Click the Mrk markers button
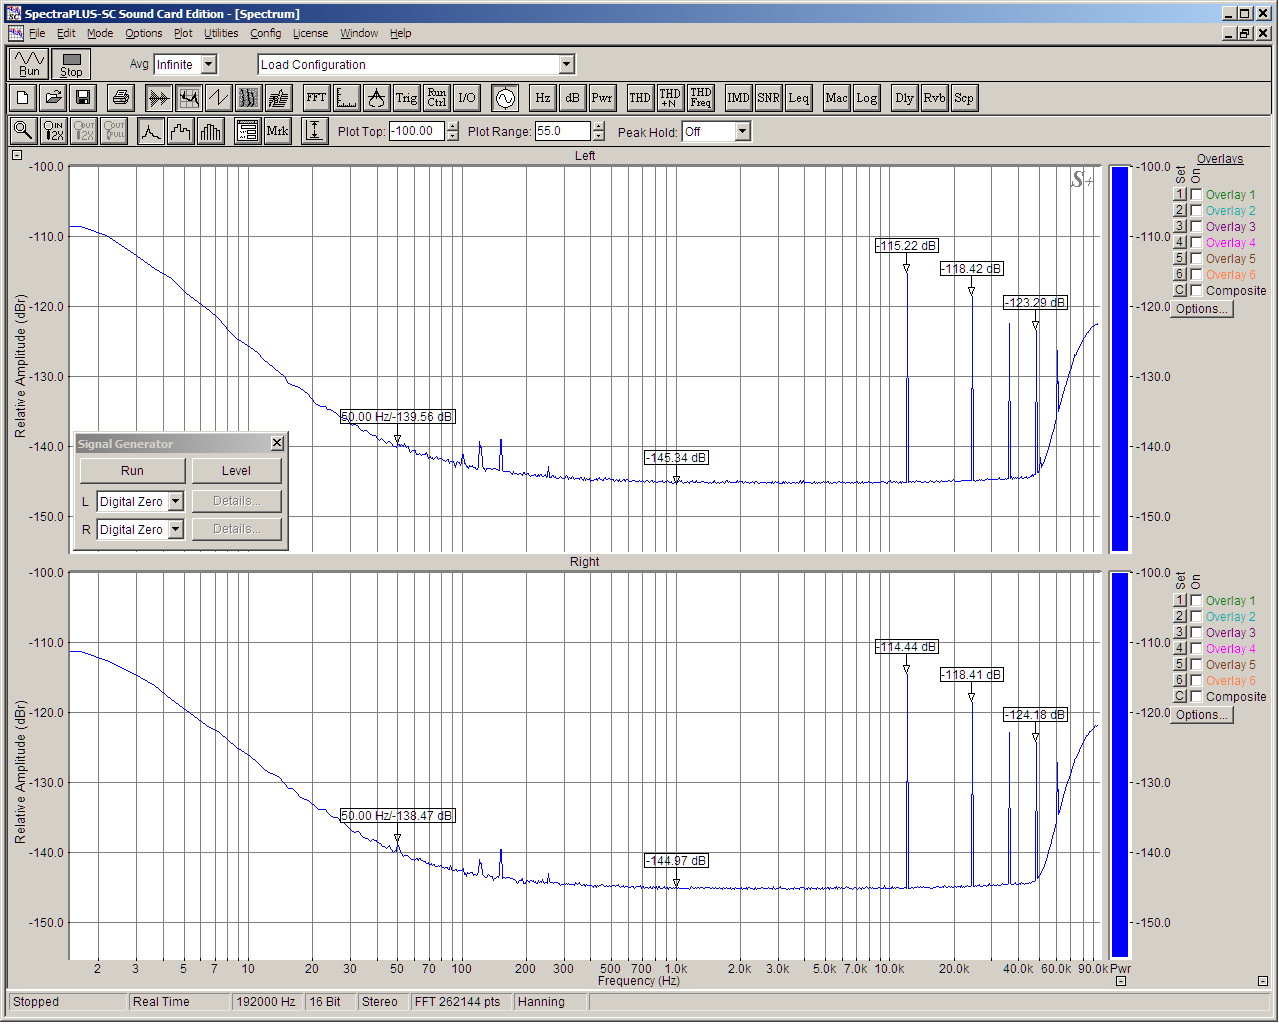 pyautogui.click(x=277, y=131)
